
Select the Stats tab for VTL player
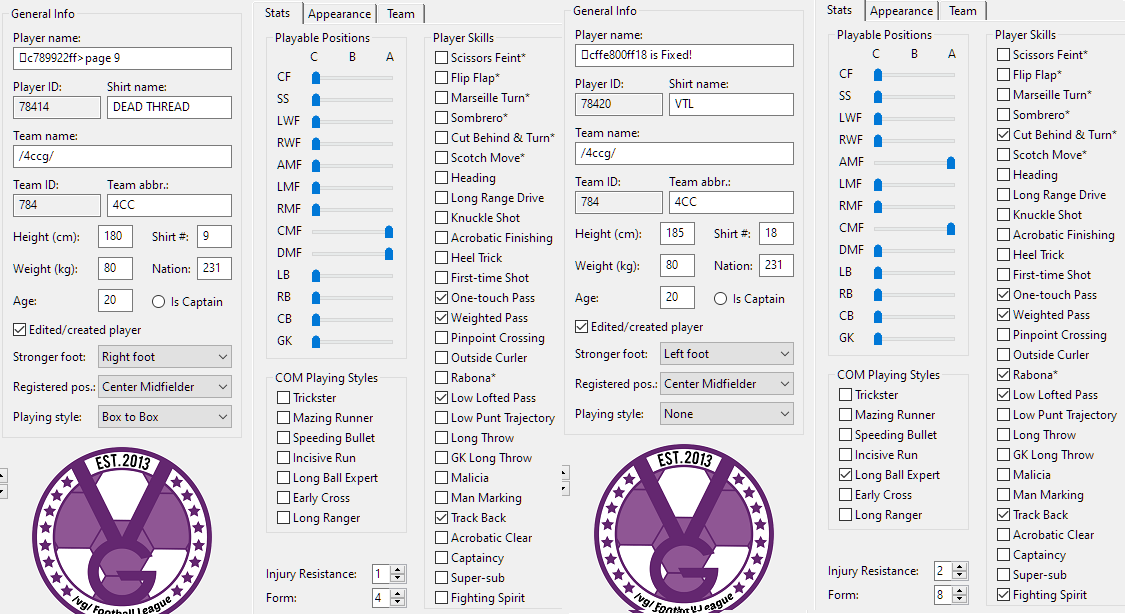tap(839, 10)
